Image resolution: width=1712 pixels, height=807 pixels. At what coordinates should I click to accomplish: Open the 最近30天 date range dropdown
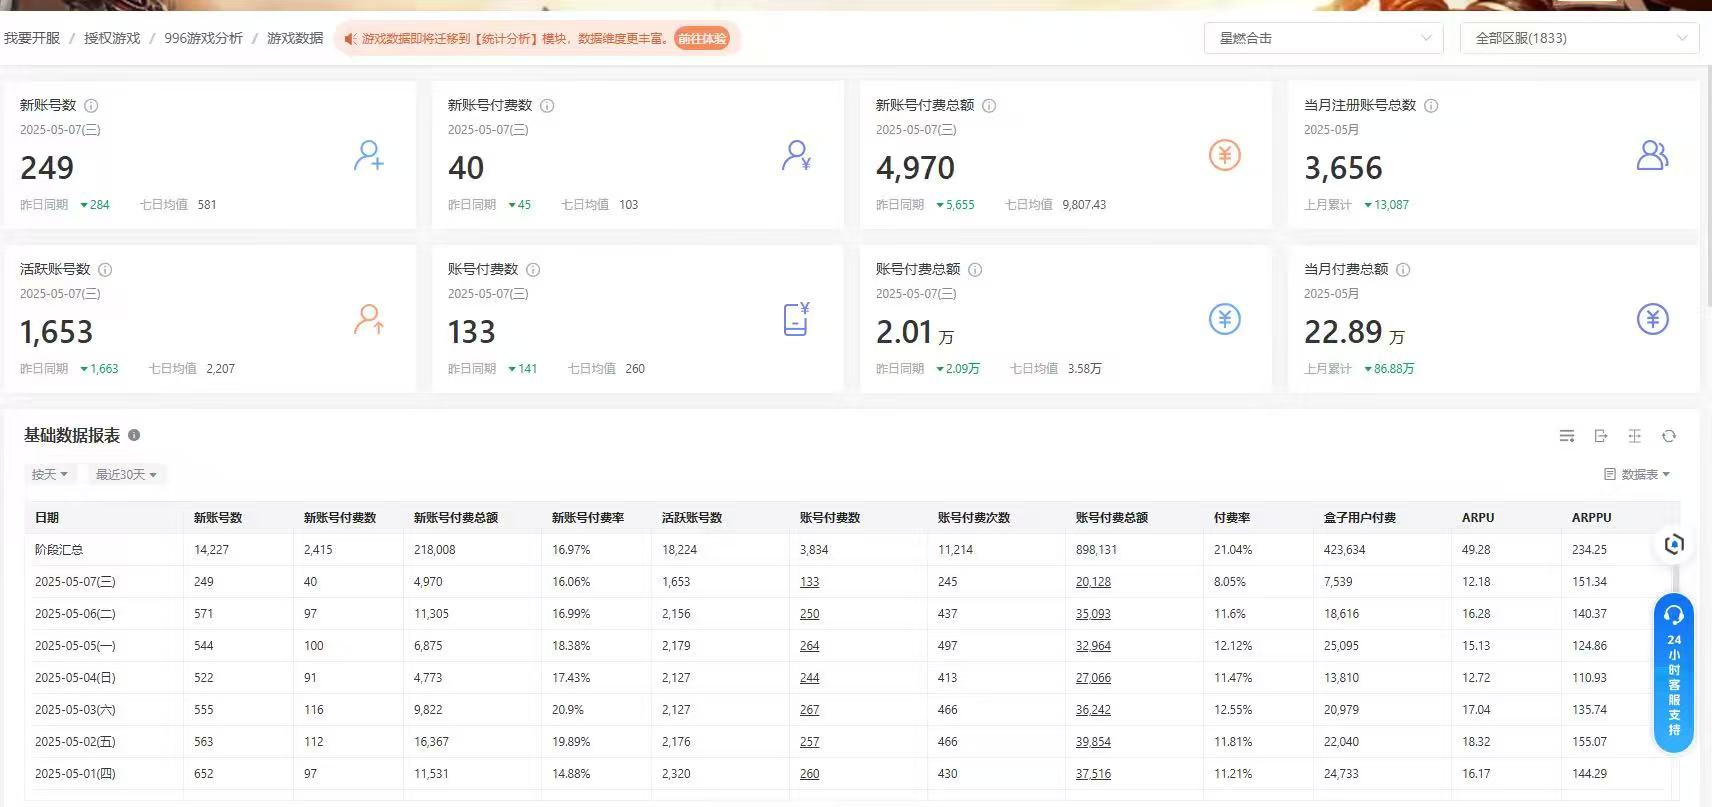(x=126, y=475)
